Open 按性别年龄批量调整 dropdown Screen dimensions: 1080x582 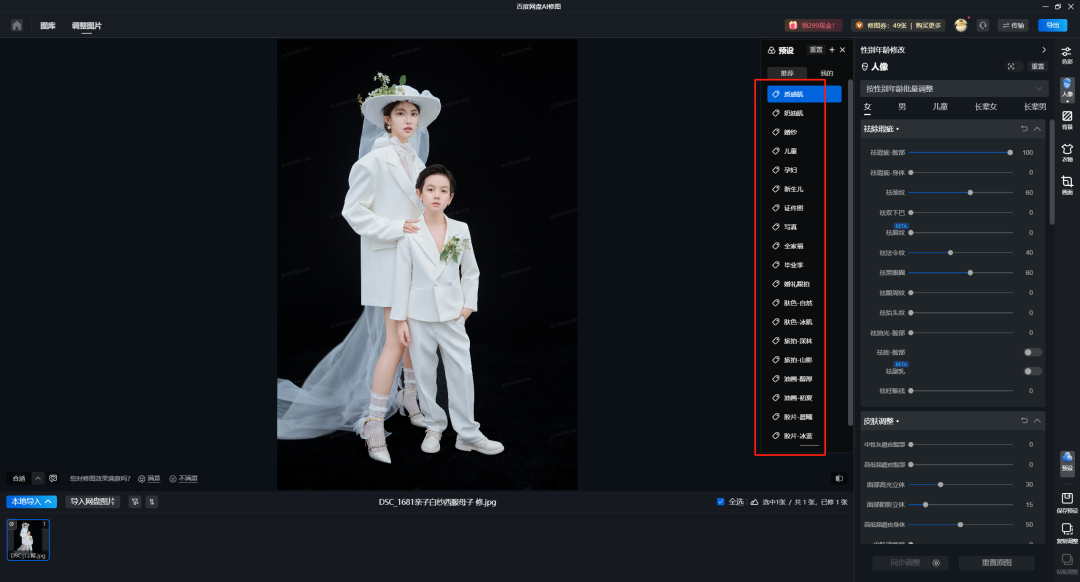[954, 89]
